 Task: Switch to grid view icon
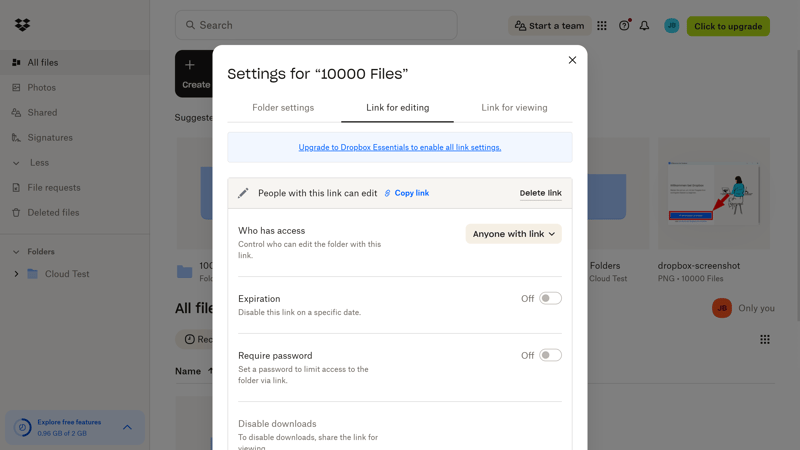[x=765, y=339]
